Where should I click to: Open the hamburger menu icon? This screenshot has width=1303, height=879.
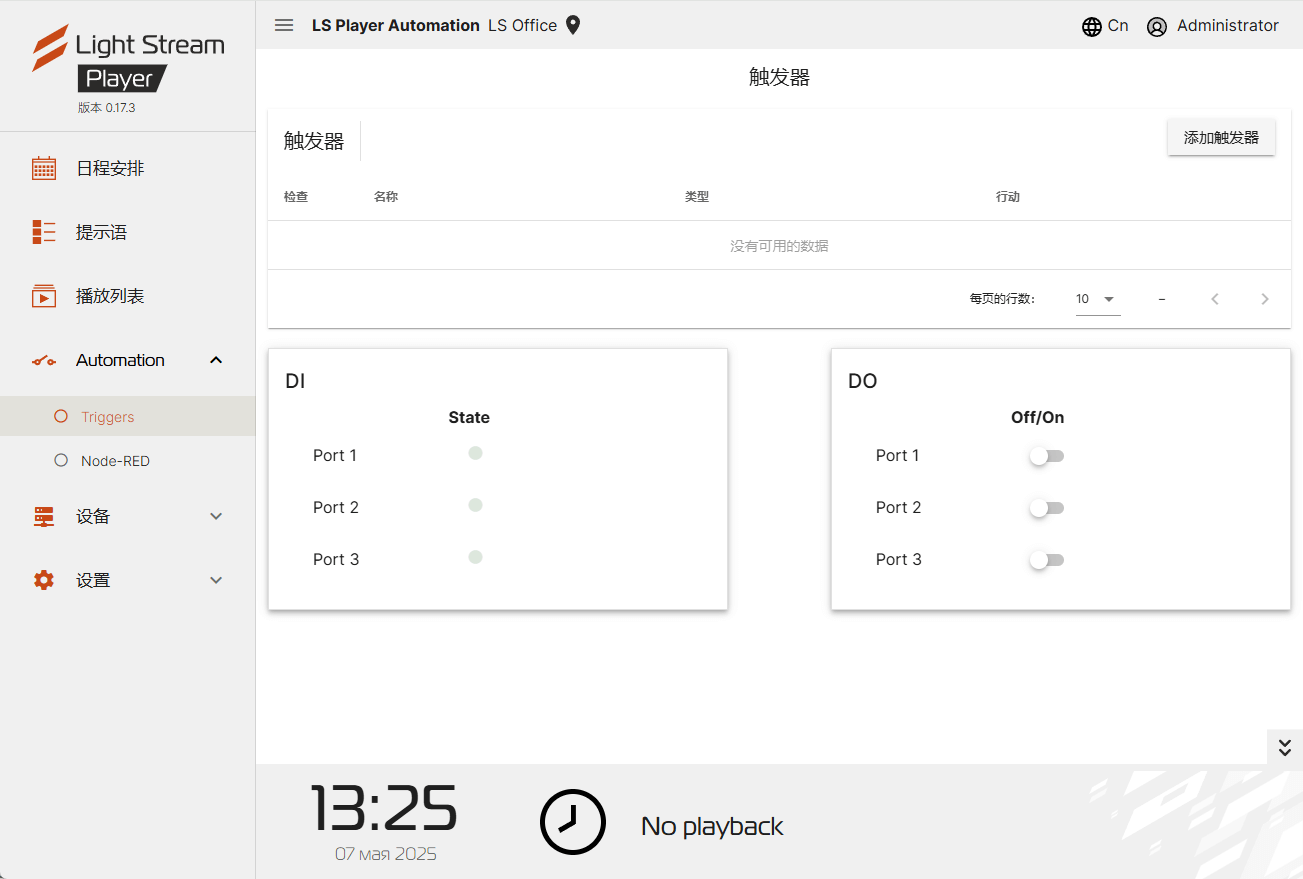coord(284,25)
